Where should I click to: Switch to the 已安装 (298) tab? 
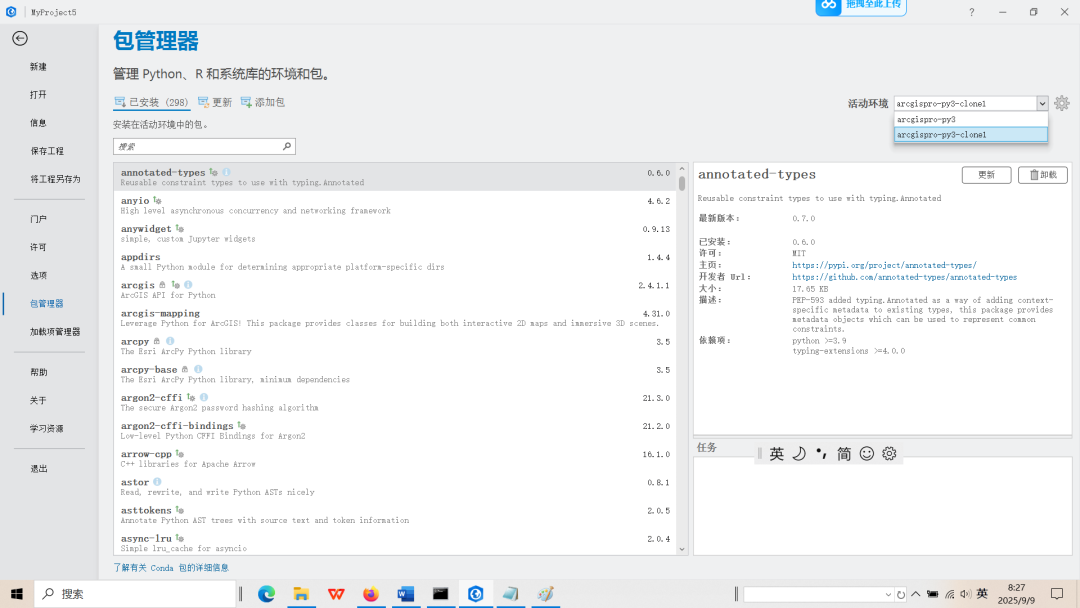pyautogui.click(x=152, y=102)
